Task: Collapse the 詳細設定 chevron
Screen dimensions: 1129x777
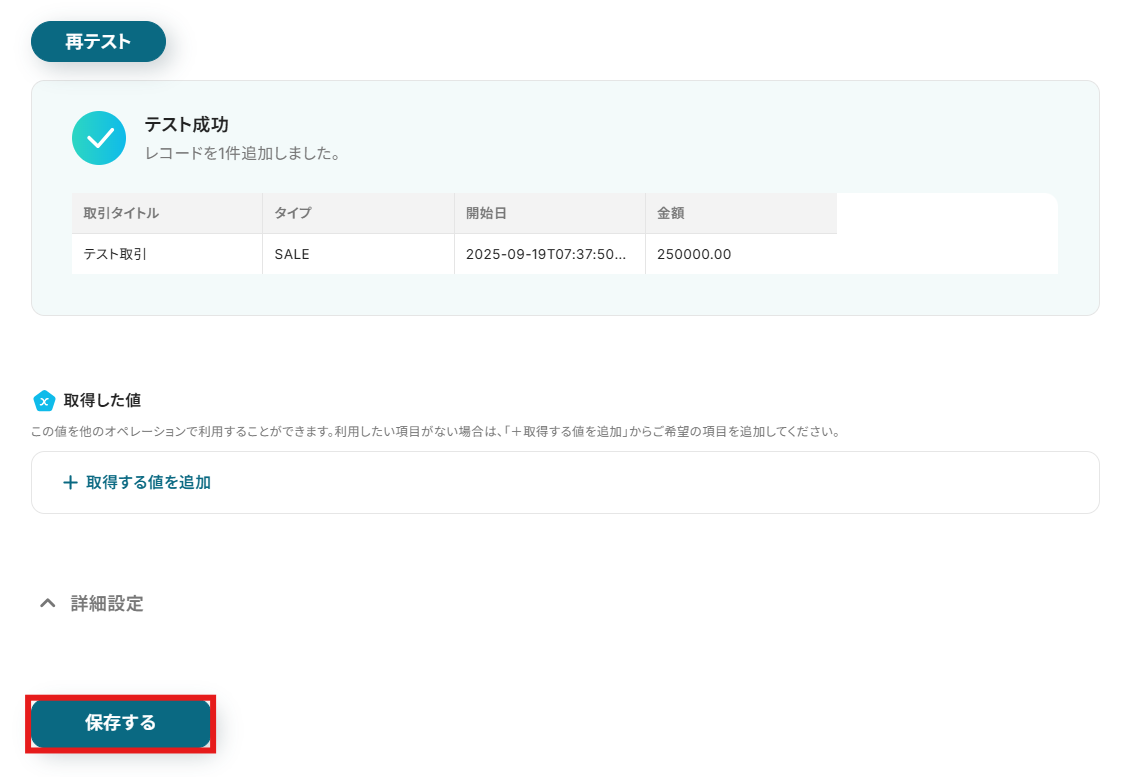Action: [x=48, y=603]
